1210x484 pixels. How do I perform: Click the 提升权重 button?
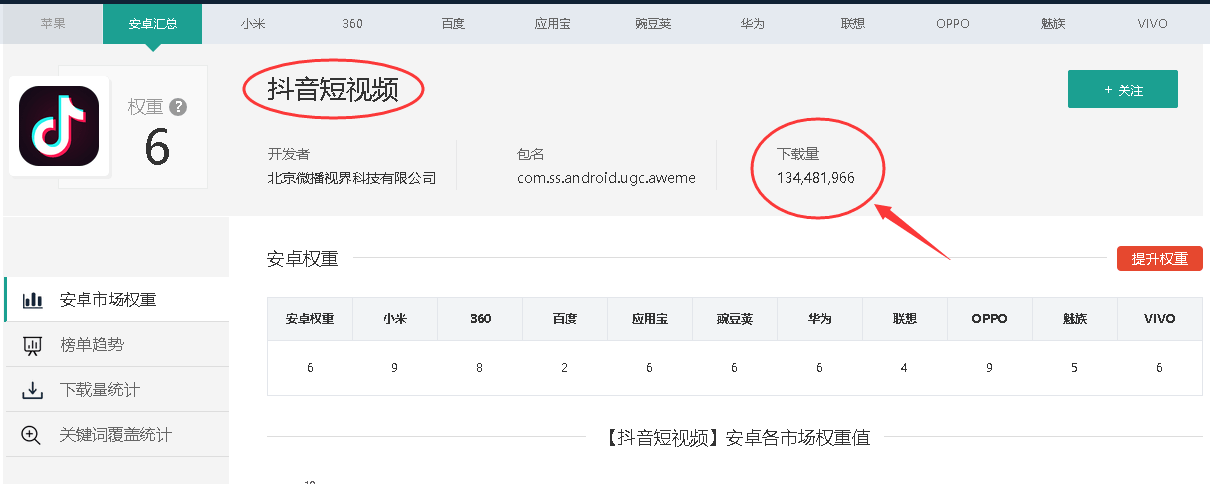coord(1160,259)
